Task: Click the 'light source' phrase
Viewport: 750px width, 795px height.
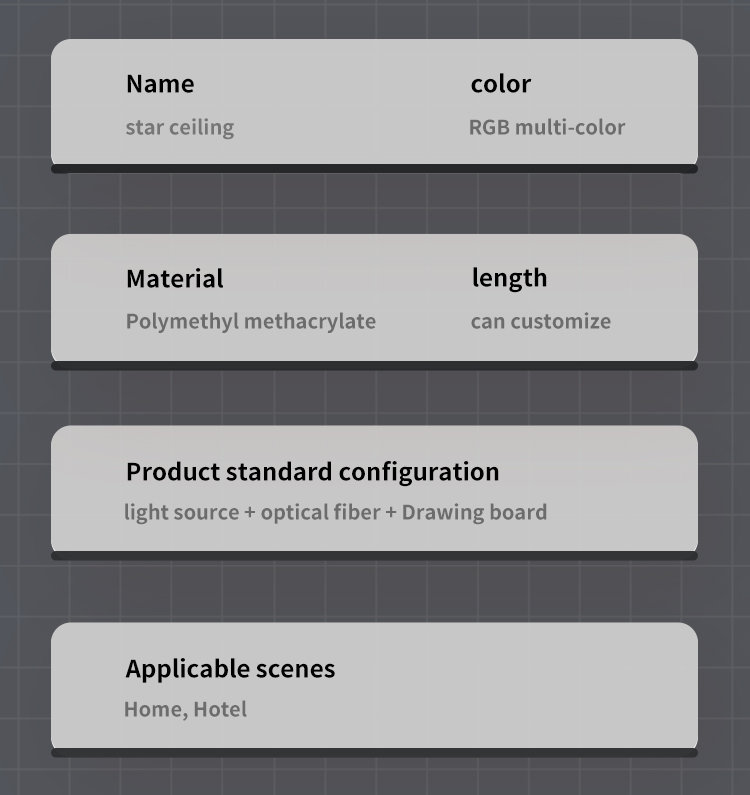Action: (181, 513)
